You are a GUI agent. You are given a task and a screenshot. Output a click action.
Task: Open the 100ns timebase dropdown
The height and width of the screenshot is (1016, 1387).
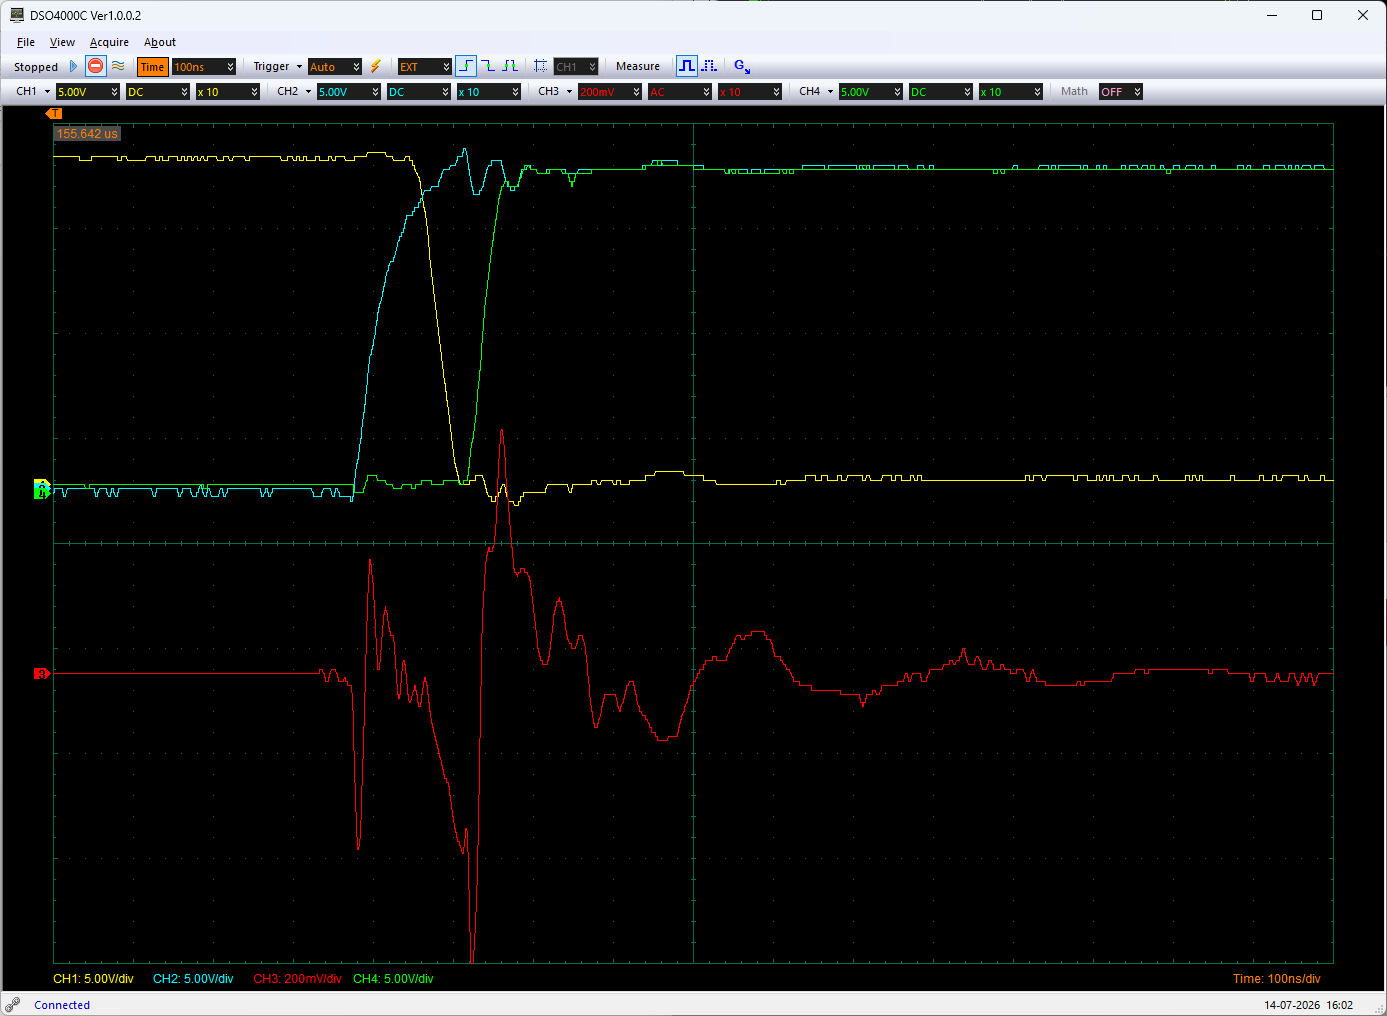point(204,67)
